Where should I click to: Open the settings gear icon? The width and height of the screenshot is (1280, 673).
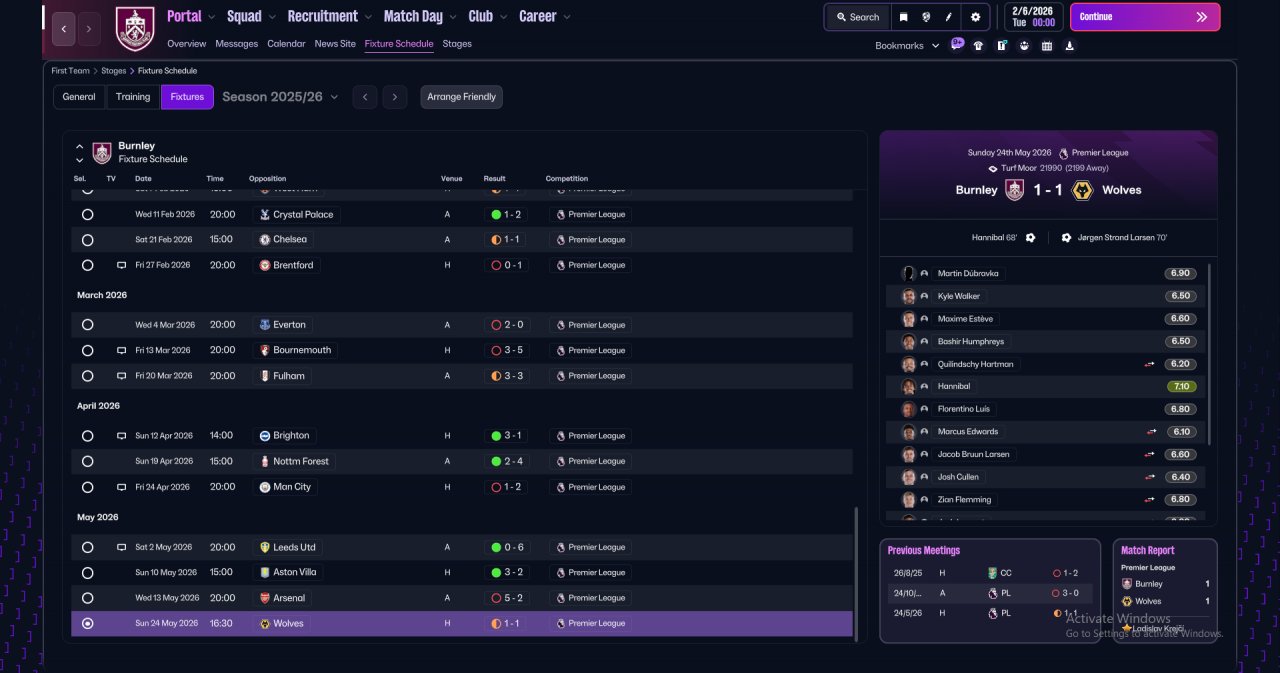[x=975, y=17]
